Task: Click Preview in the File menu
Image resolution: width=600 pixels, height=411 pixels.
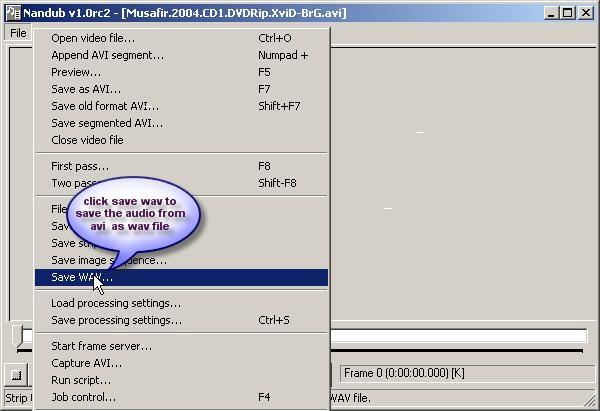Action: pyautogui.click(x=181, y=72)
